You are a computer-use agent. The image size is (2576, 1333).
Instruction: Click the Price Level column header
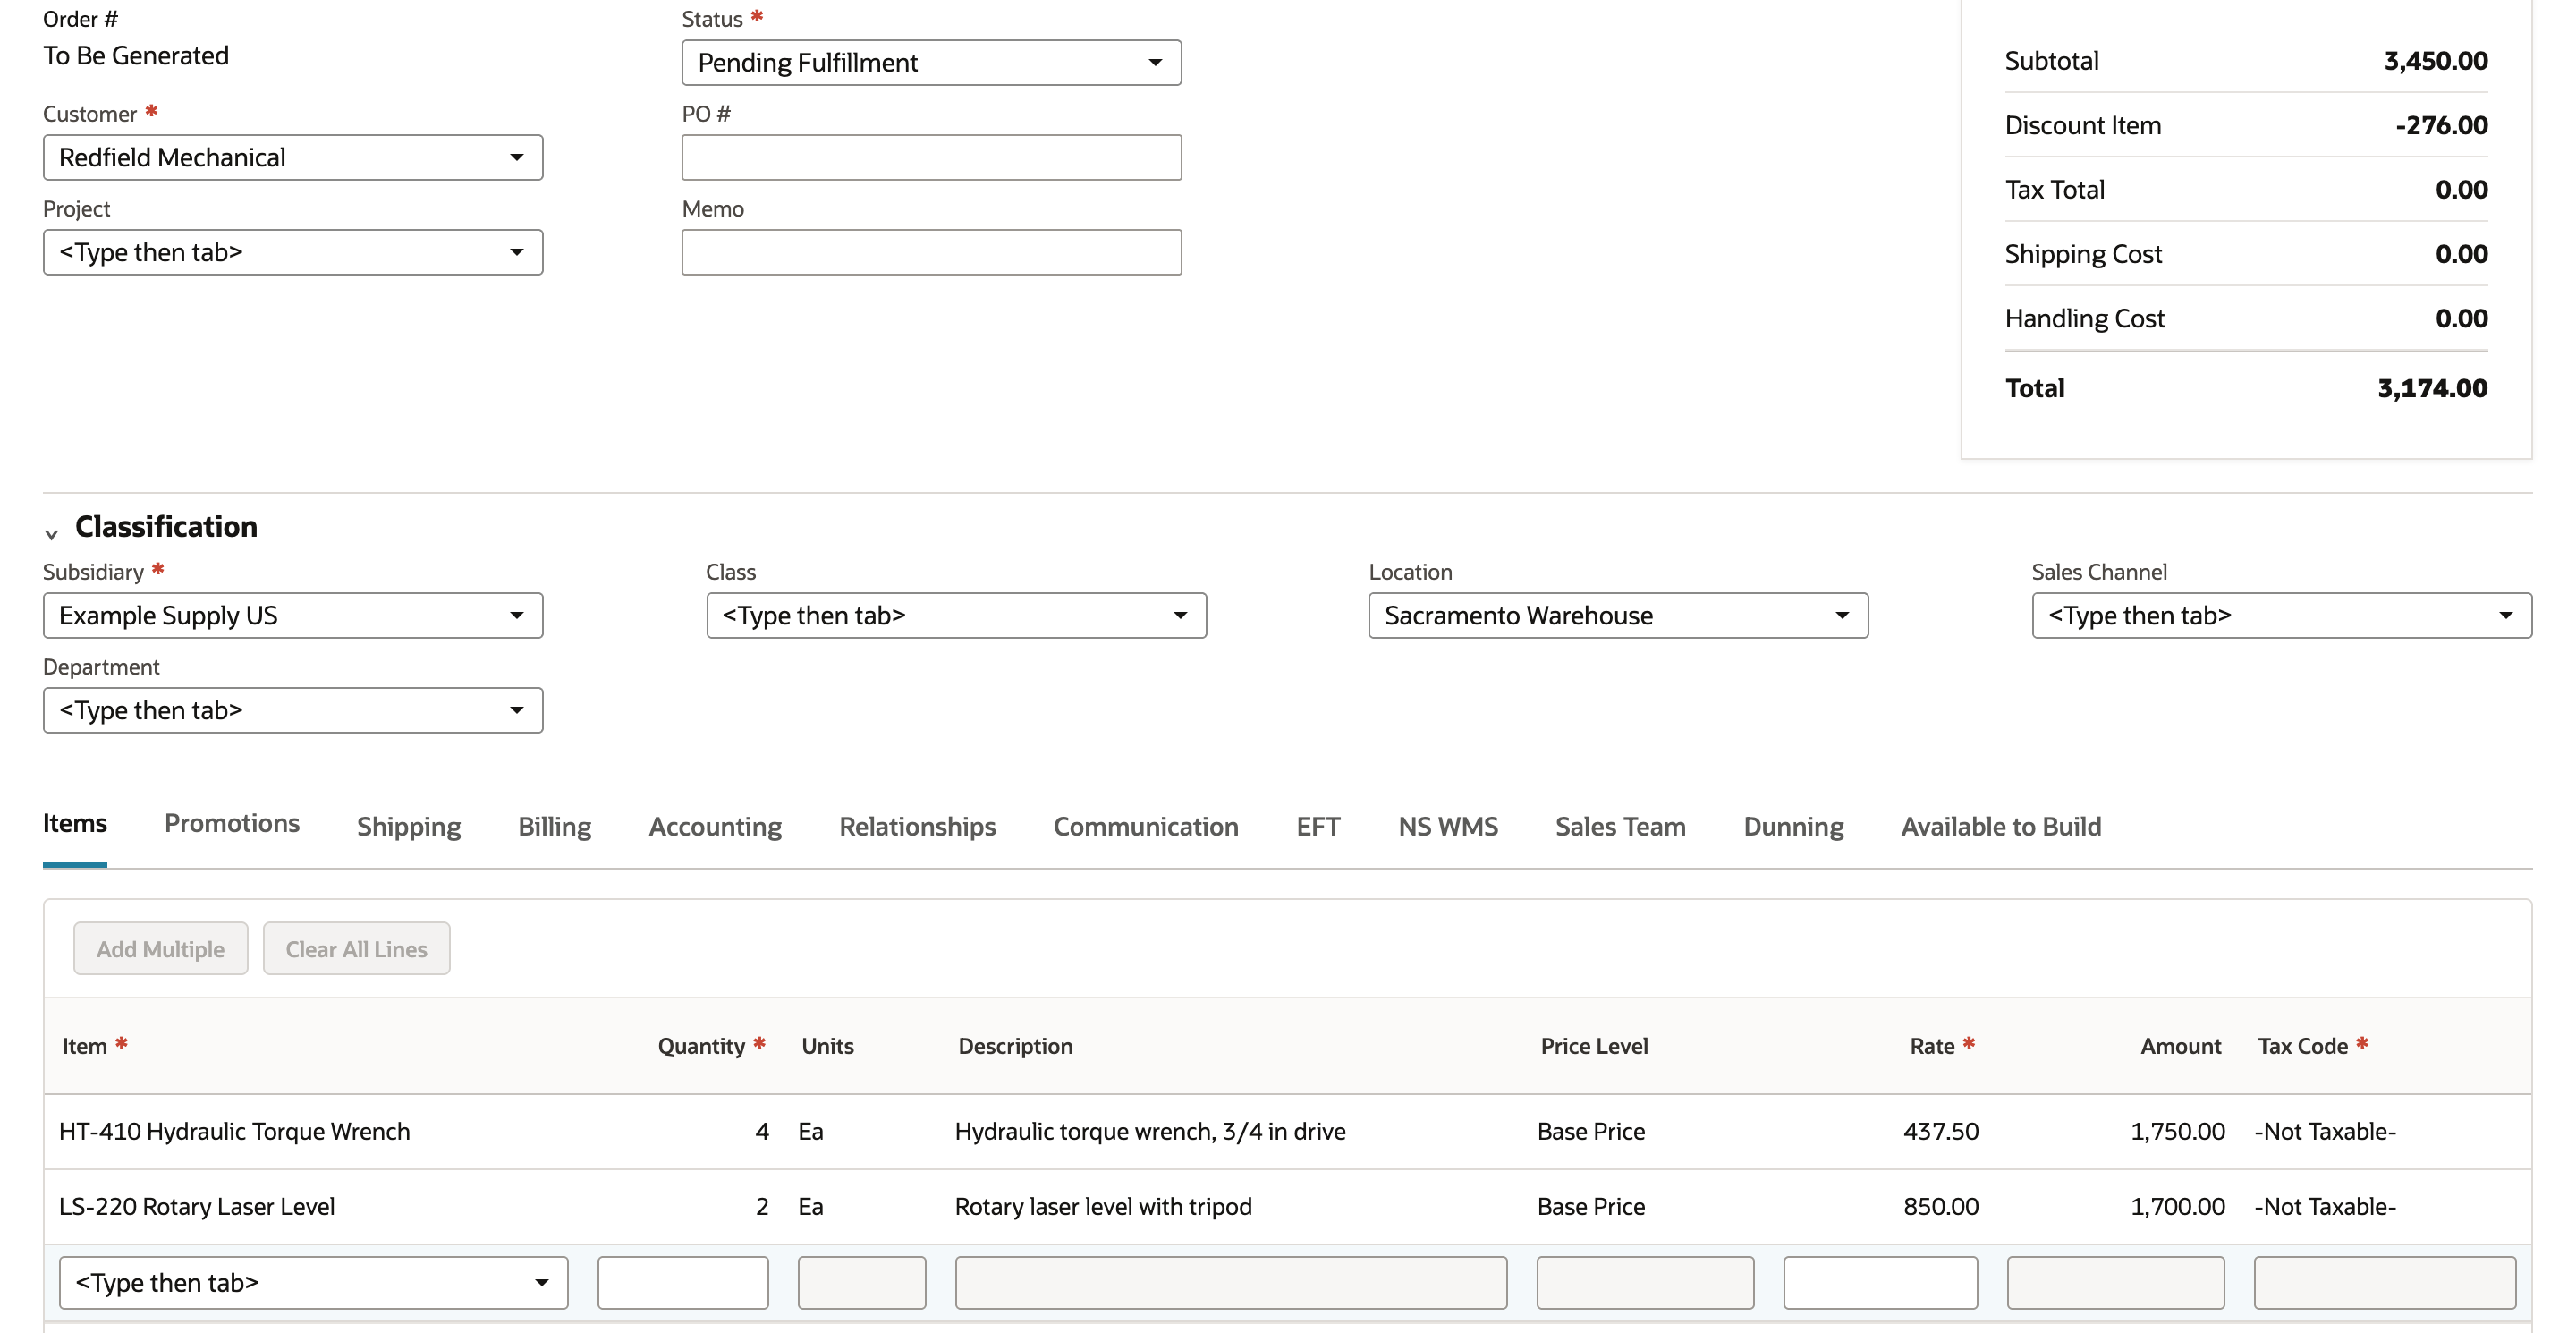coord(1594,1046)
